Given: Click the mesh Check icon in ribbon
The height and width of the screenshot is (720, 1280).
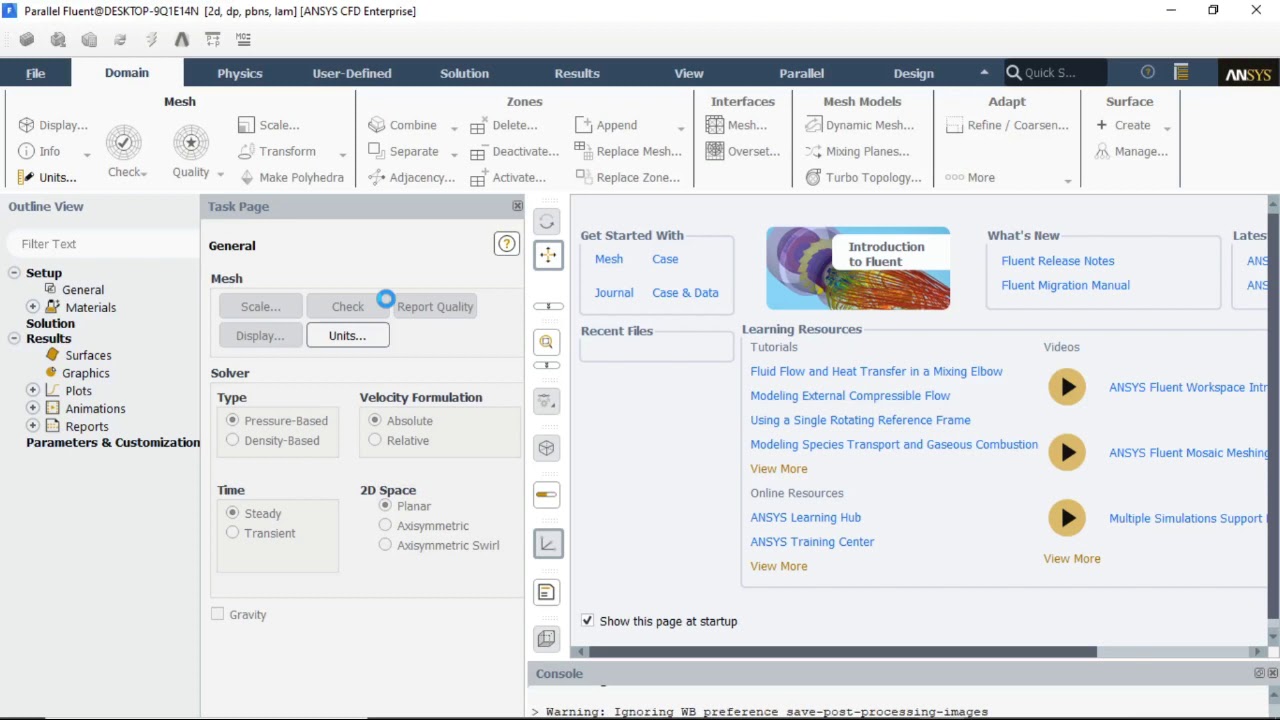Looking at the screenshot, I should pos(124,143).
